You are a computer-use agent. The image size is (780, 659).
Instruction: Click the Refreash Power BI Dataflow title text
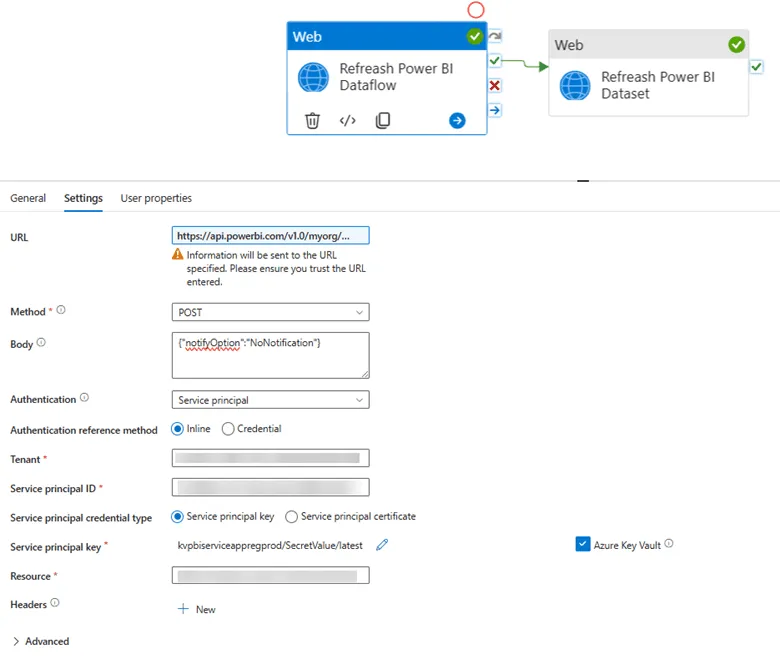pyautogui.click(x=396, y=77)
